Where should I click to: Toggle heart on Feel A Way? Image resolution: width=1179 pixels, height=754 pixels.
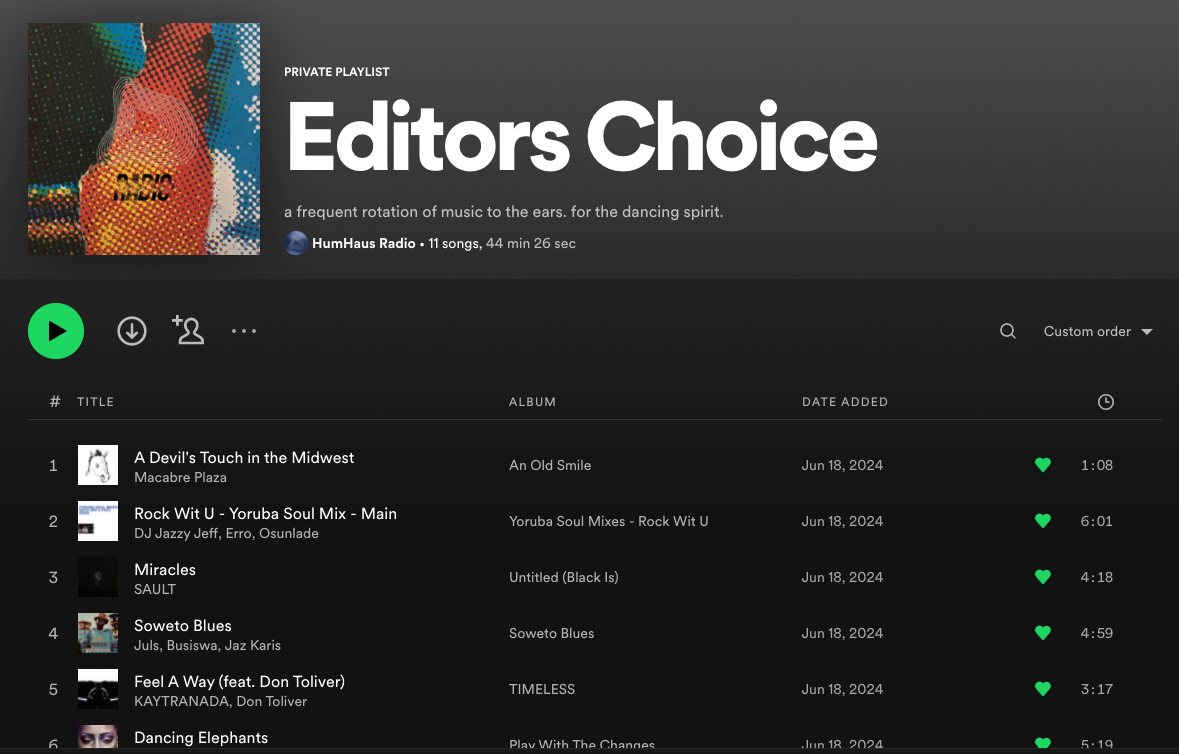click(x=1042, y=689)
